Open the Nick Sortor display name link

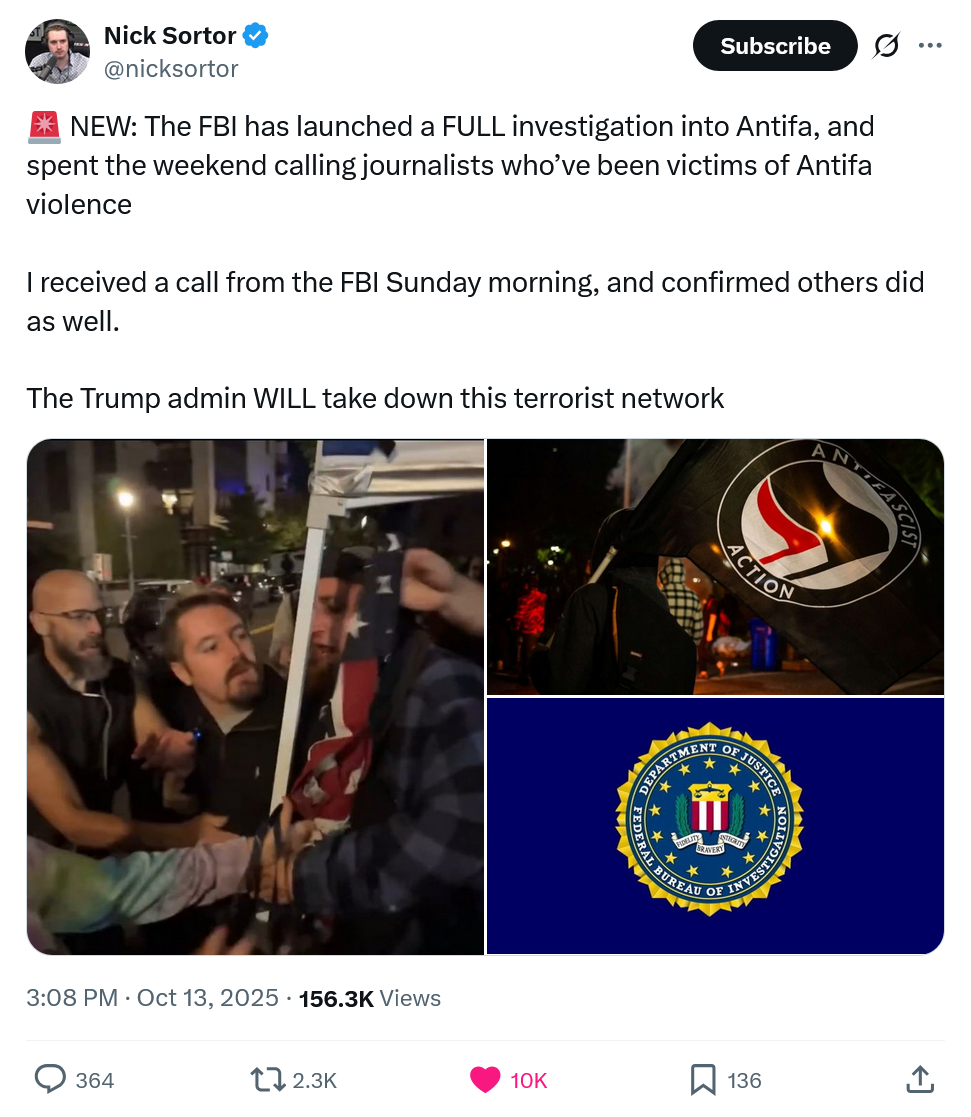pos(170,37)
